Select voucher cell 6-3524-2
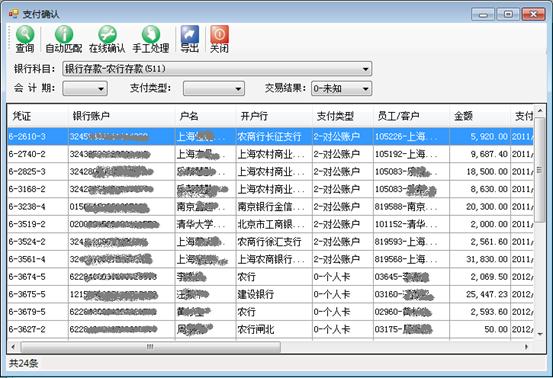This screenshot has height=378, width=553. pyautogui.click(x=37, y=242)
